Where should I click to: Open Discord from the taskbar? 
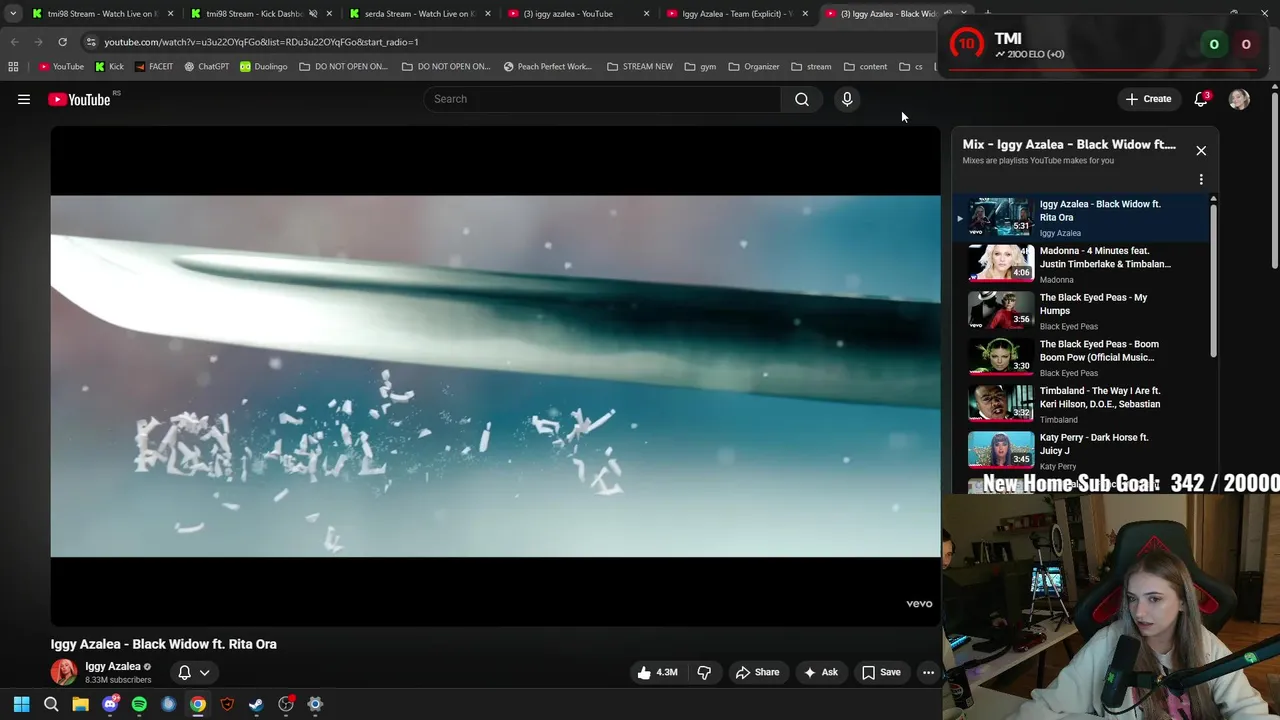click(x=110, y=704)
